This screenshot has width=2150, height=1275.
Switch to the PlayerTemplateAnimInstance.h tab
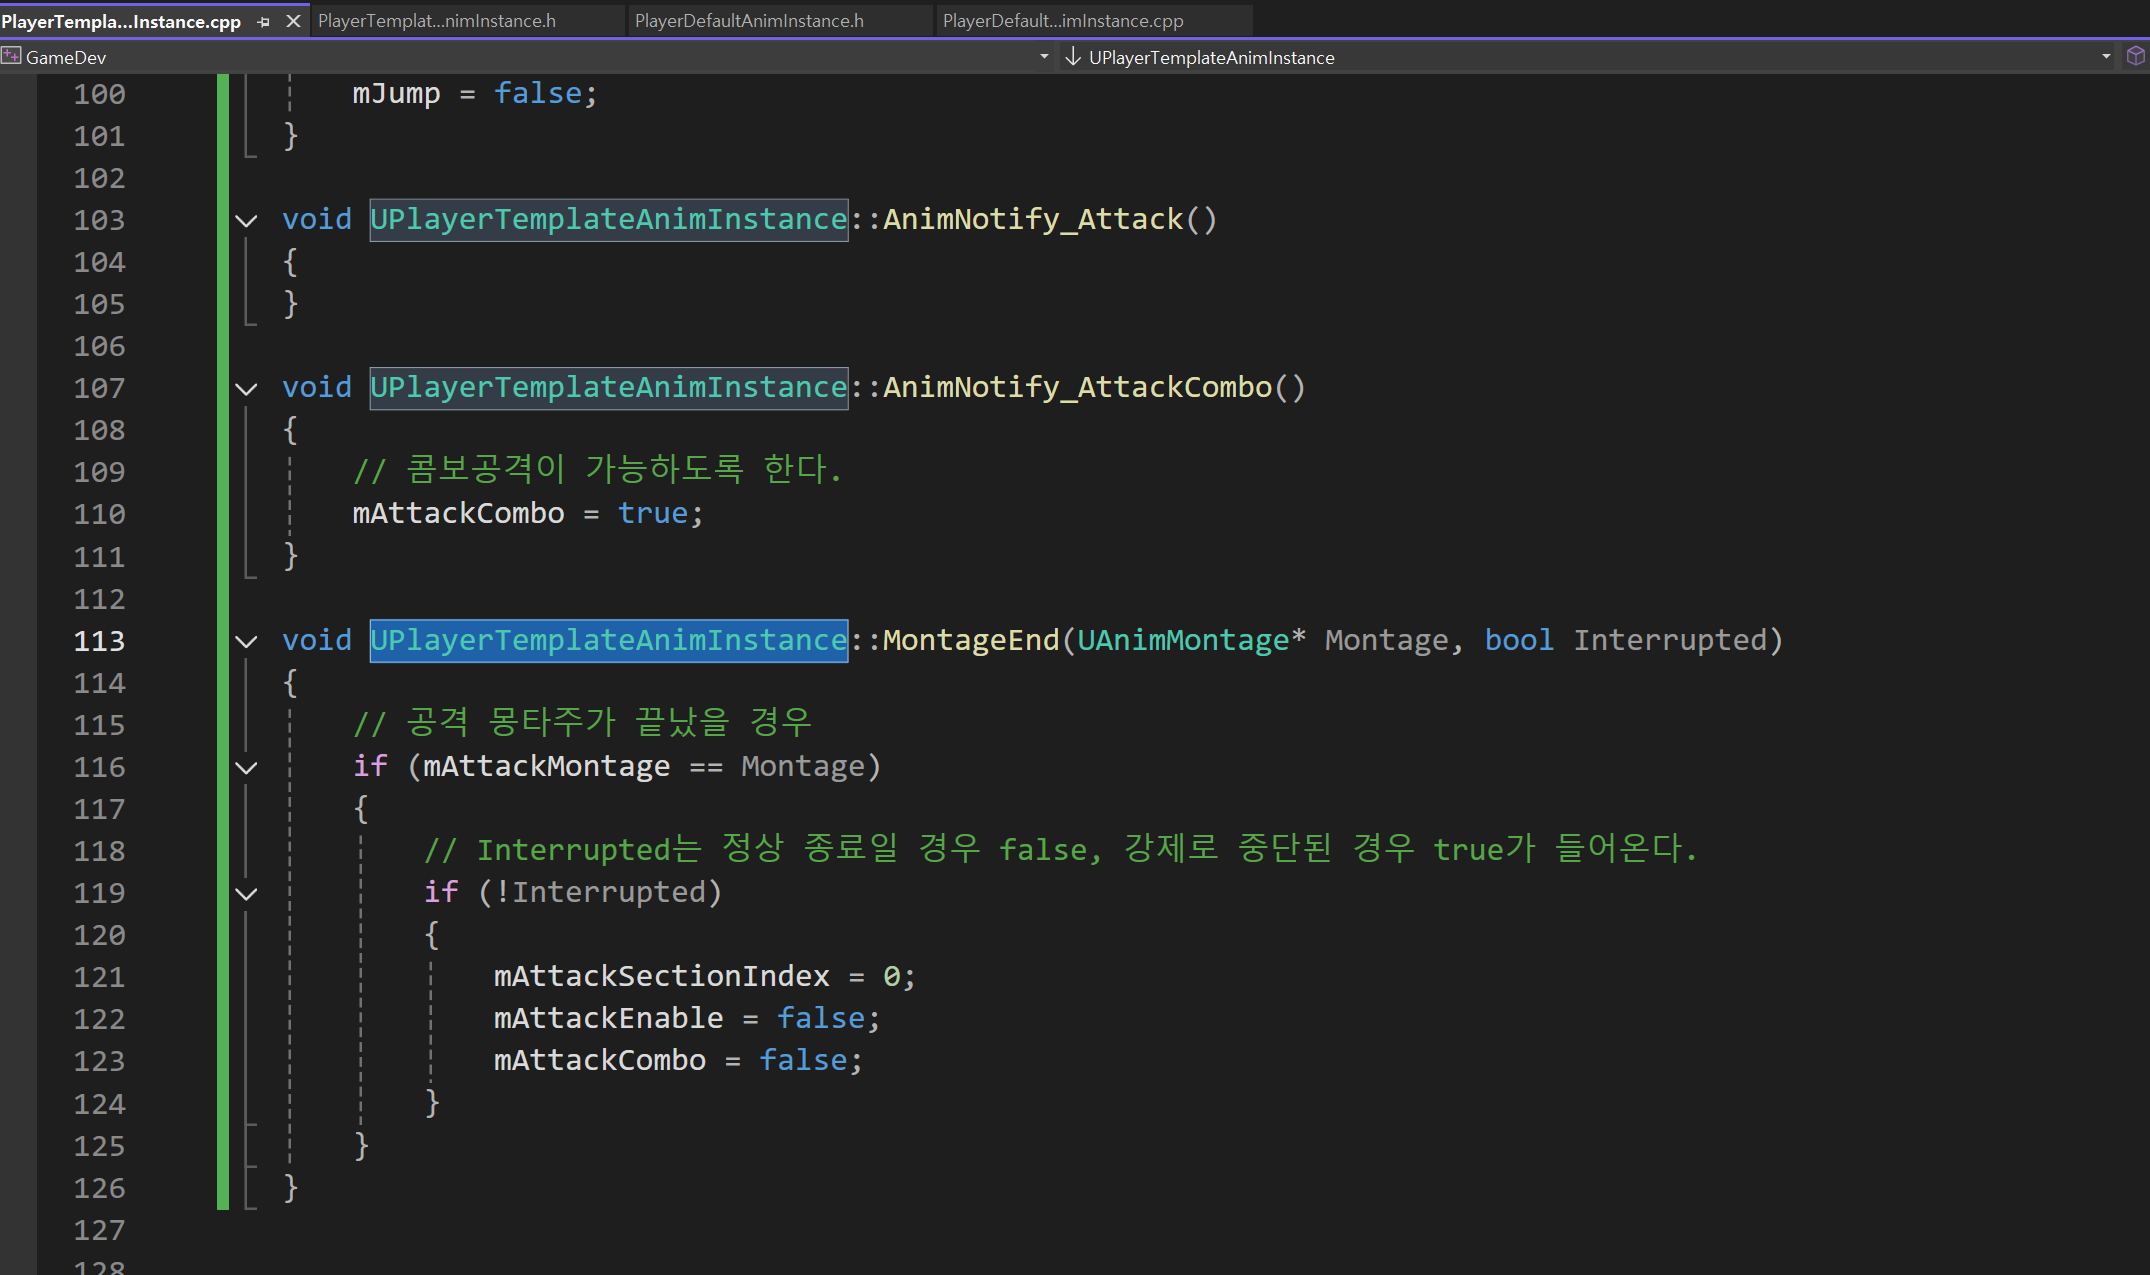tap(437, 21)
